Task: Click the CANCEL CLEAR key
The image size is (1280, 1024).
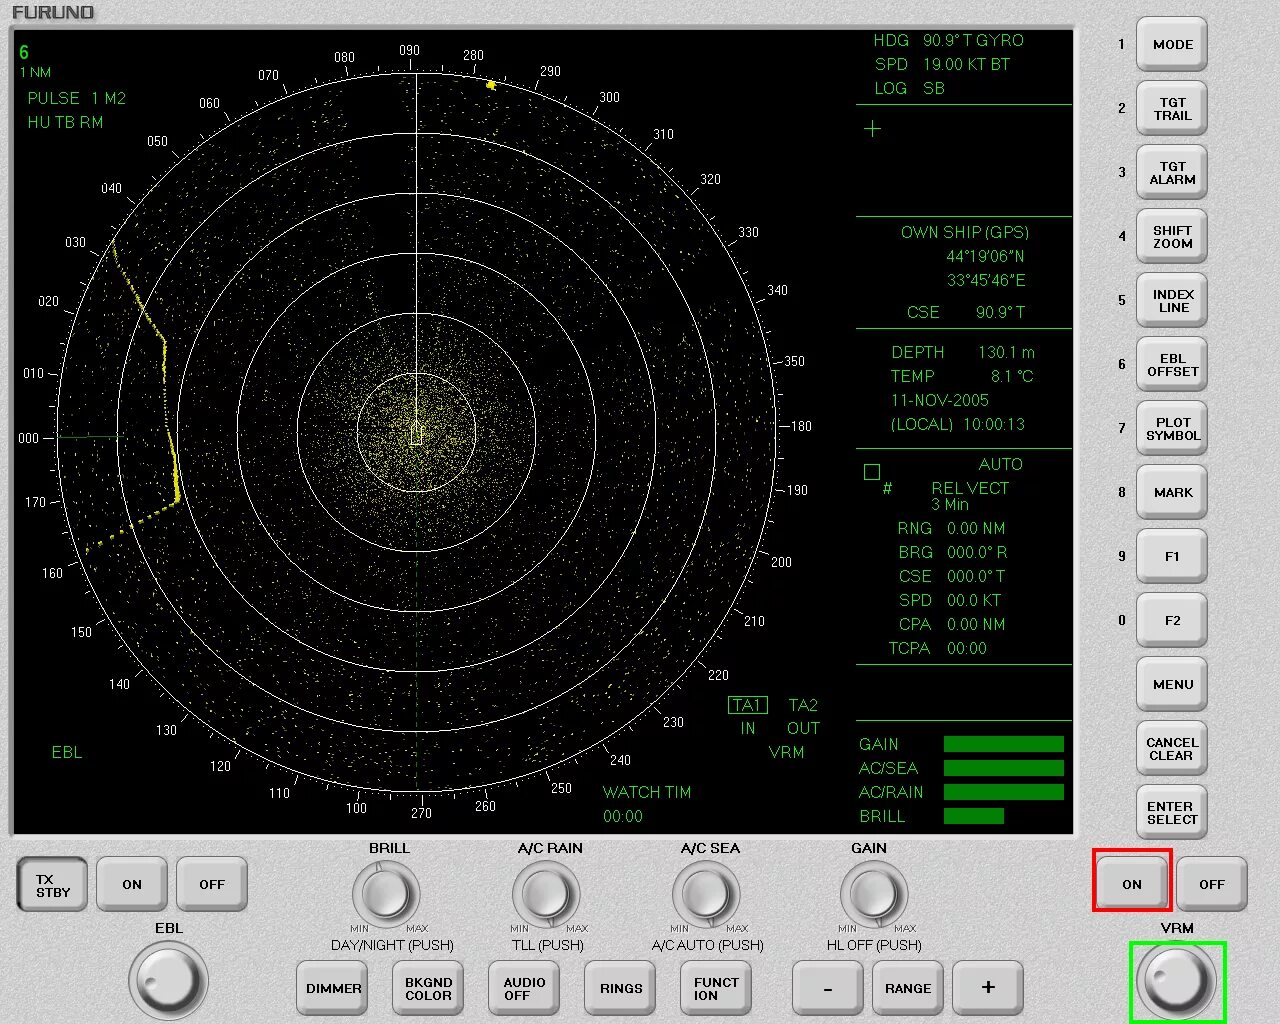Action: pos(1172,749)
